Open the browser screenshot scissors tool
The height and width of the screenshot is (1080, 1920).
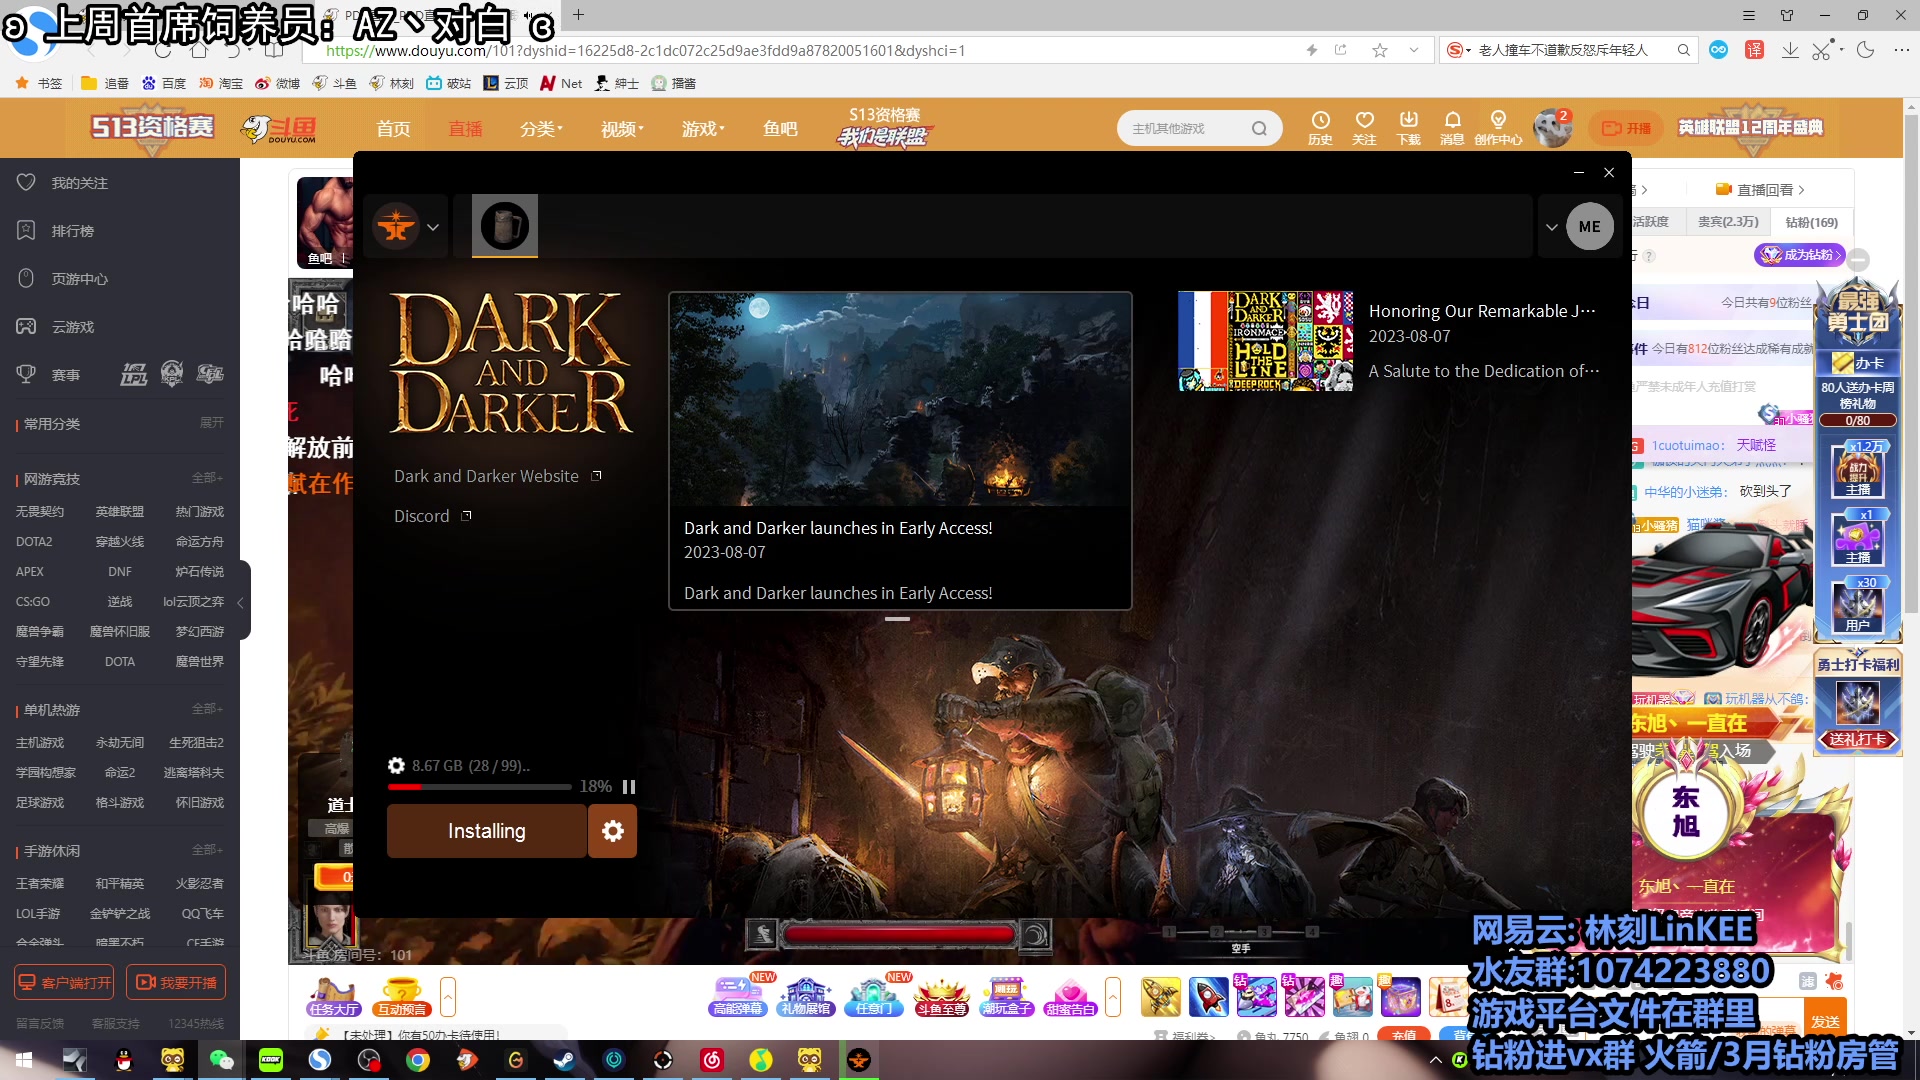pyautogui.click(x=1822, y=50)
